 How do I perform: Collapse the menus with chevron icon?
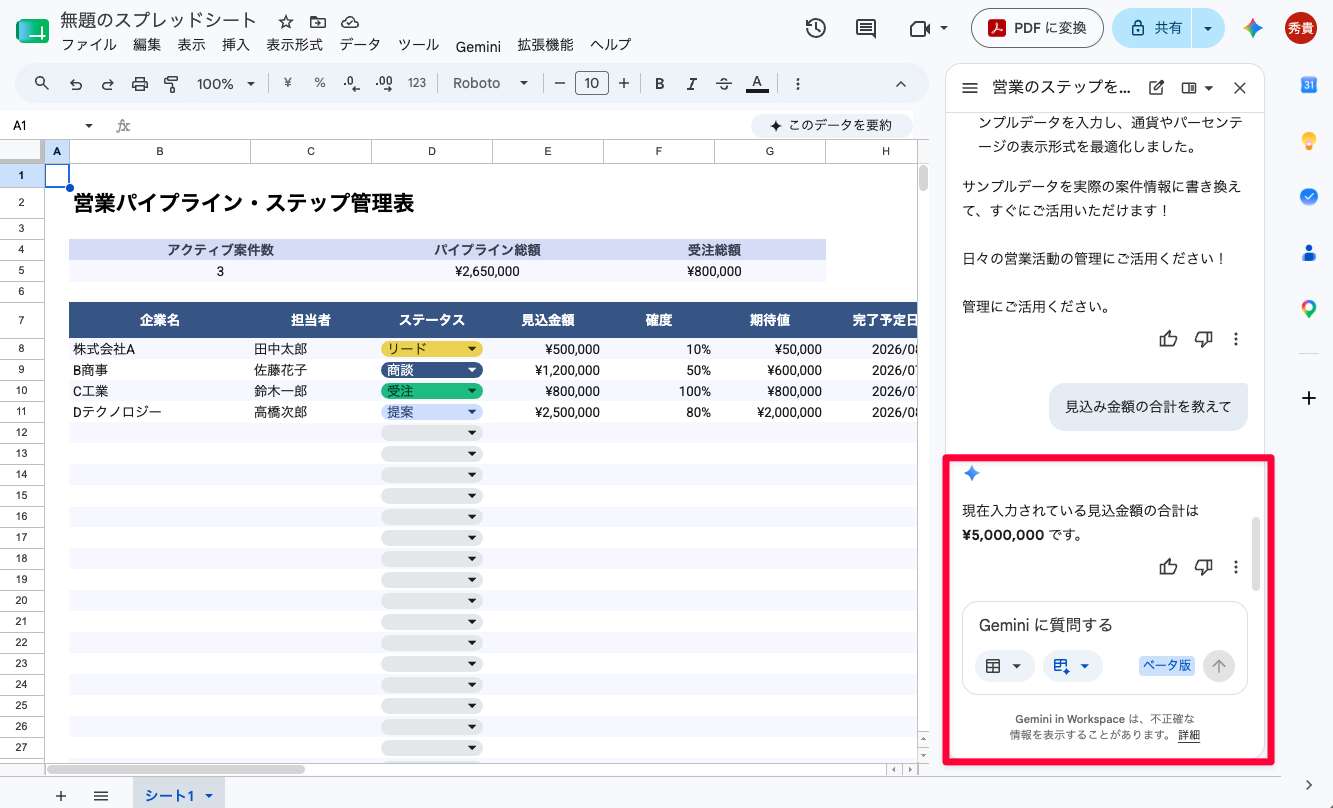pyautogui.click(x=900, y=84)
